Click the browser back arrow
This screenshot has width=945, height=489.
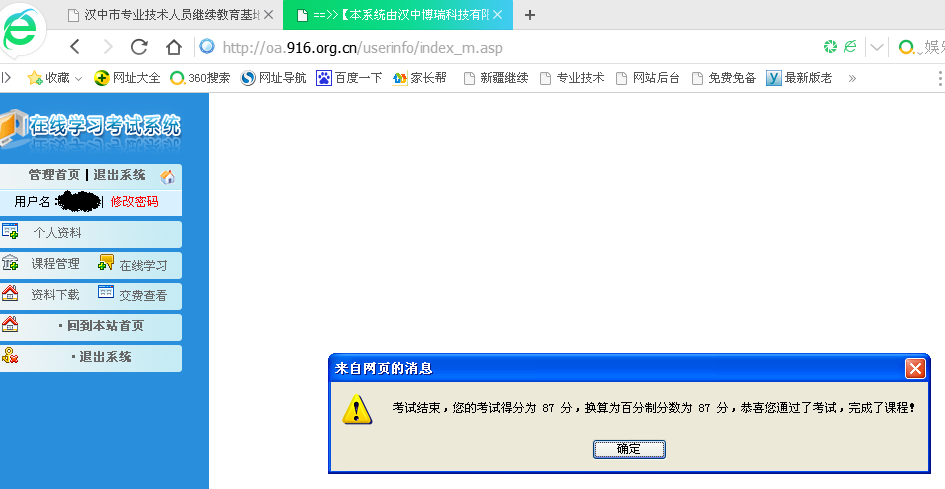75,47
